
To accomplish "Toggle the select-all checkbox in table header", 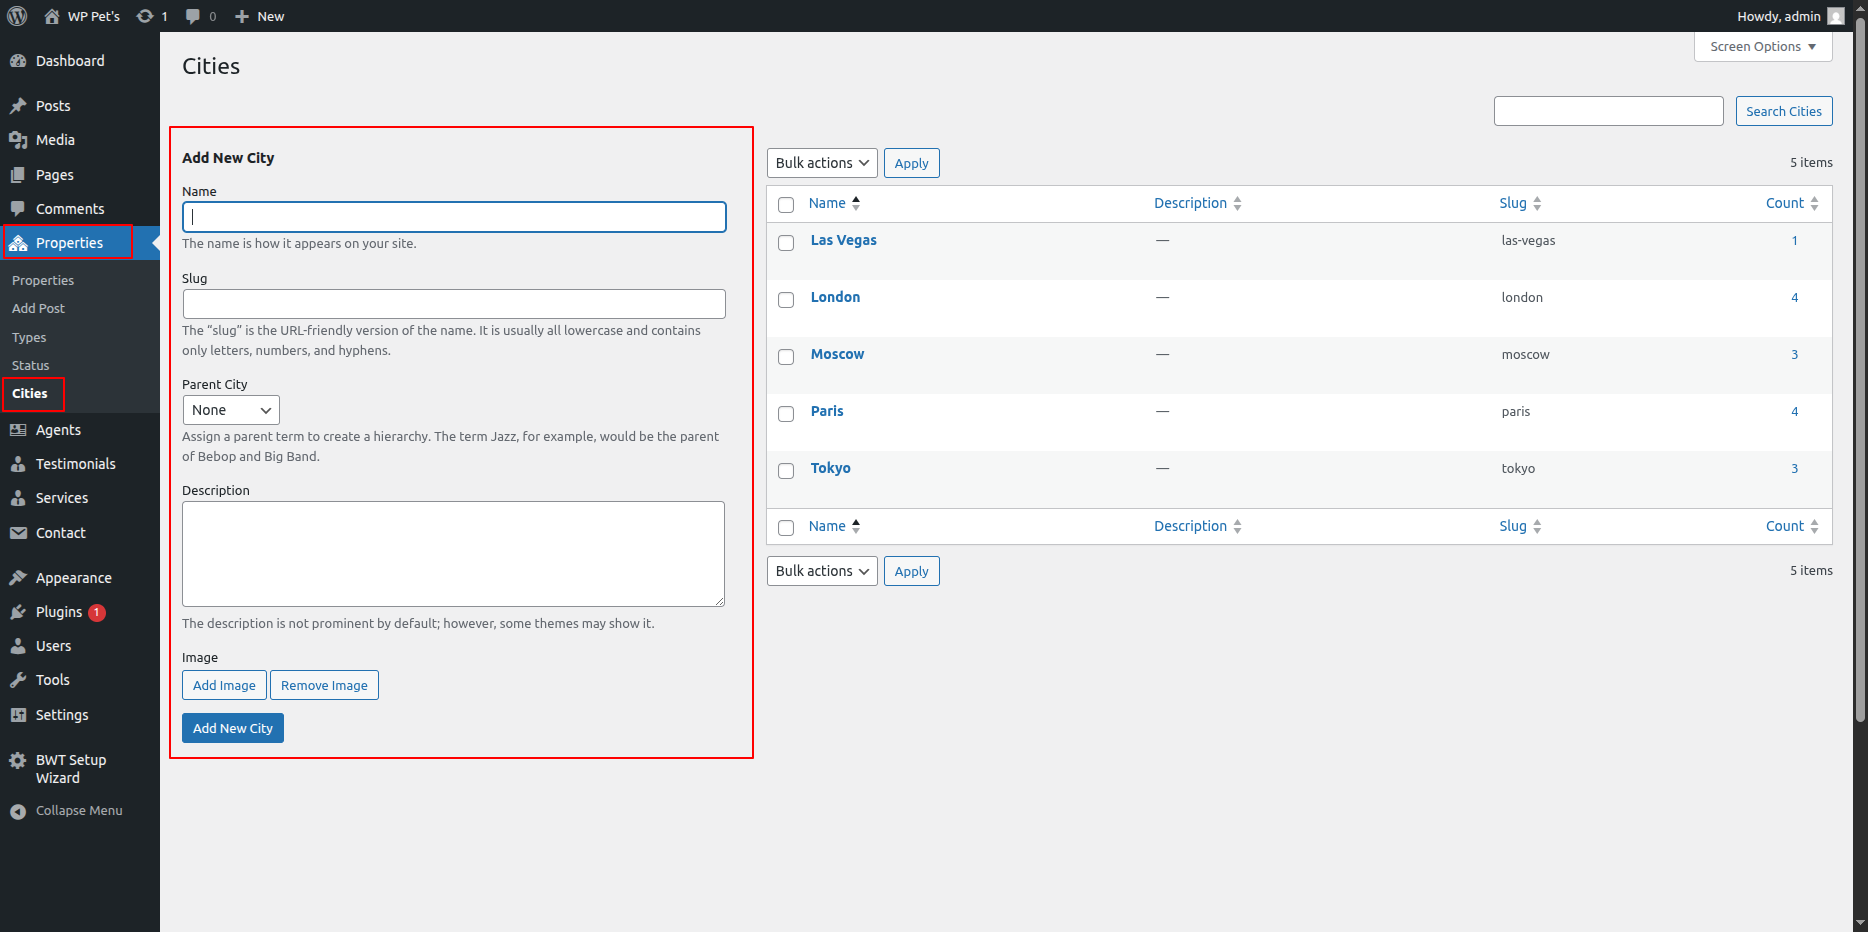I will pyautogui.click(x=786, y=205).
